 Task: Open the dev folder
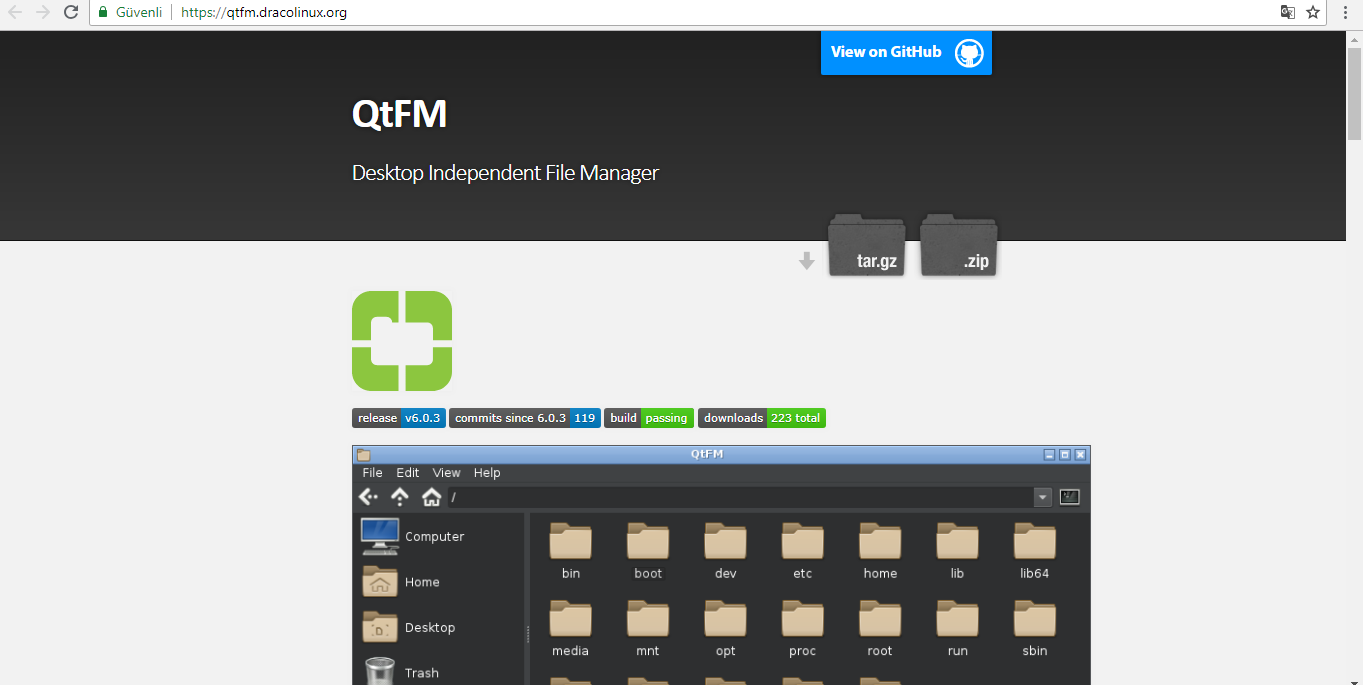coord(725,551)
